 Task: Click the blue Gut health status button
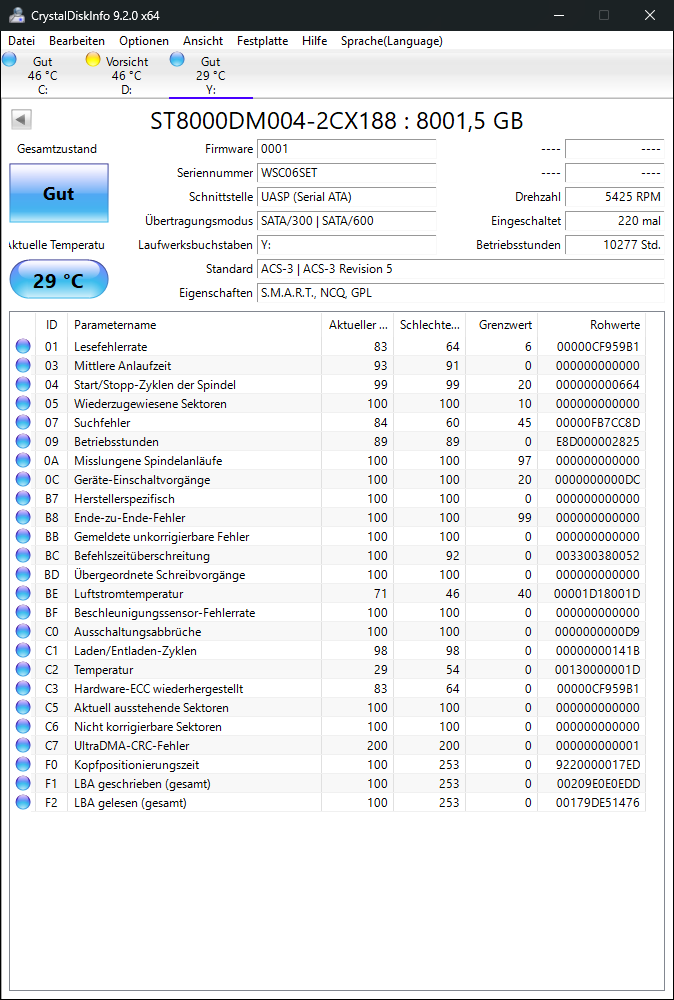[x=59, y=193]
